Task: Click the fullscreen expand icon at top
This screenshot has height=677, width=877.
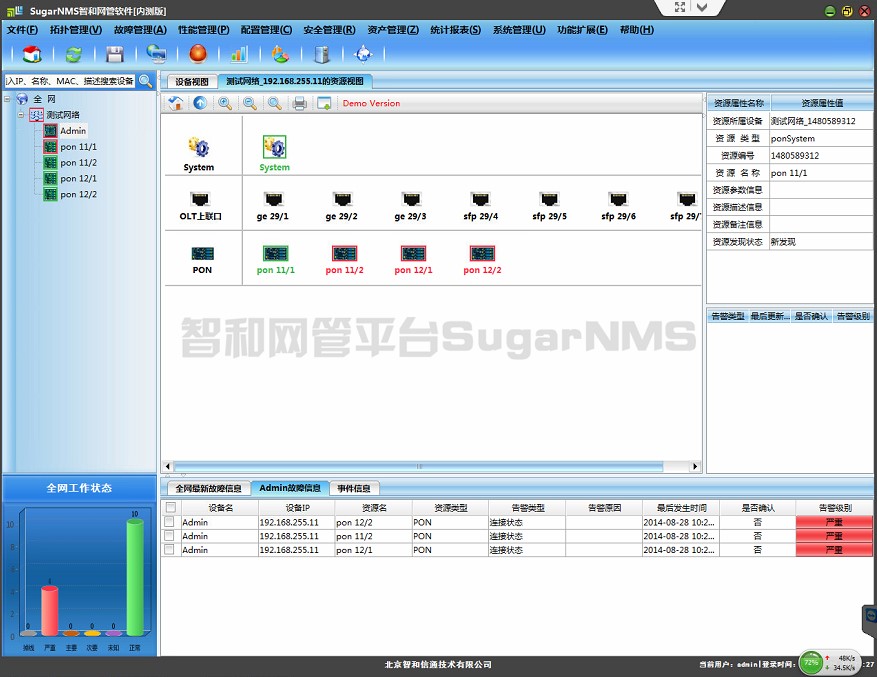Action: click(x=680, y=7)
